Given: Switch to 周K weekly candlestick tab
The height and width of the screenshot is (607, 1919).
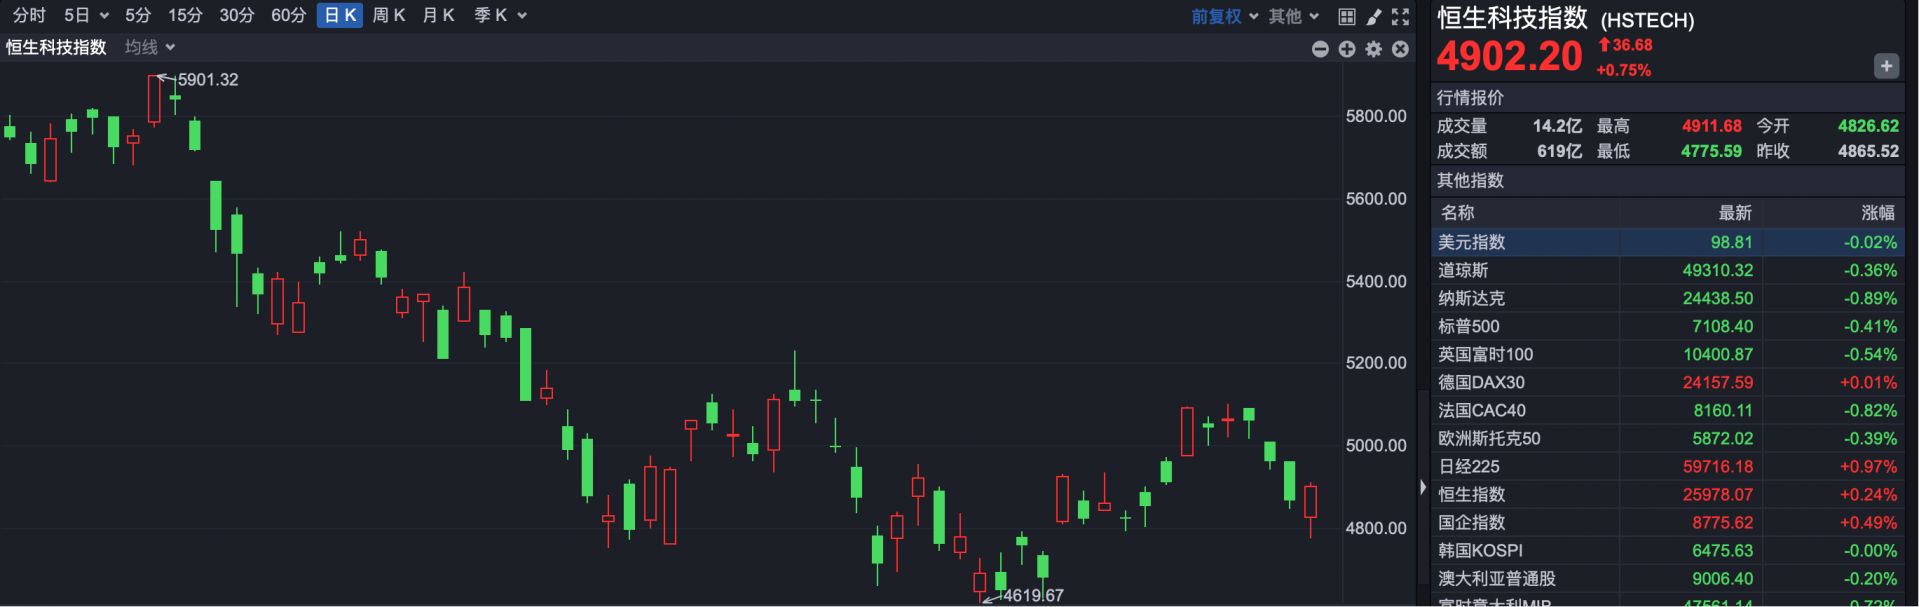Looking at the screenshot, I should [x=388, y=15].
